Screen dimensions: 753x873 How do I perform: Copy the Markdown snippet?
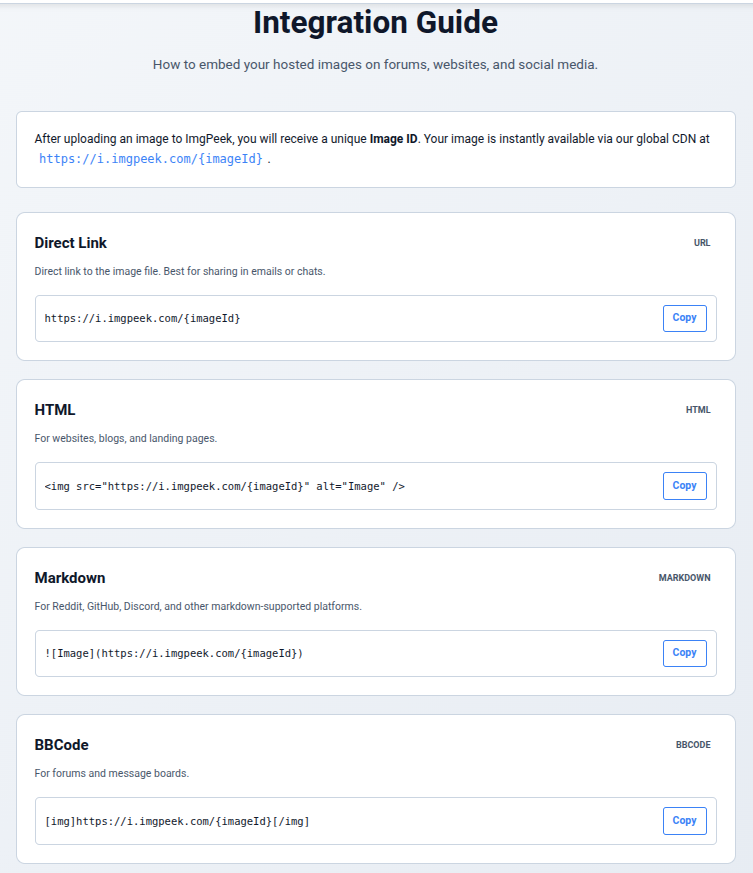coord(684,652)
